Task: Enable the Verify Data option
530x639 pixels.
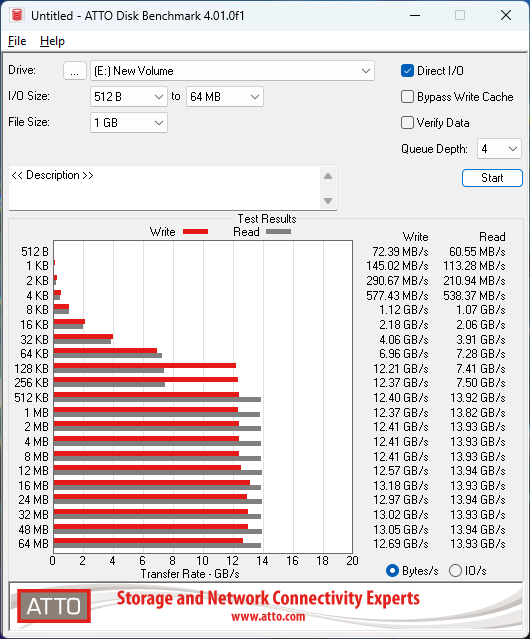Action: click(407, 123)
